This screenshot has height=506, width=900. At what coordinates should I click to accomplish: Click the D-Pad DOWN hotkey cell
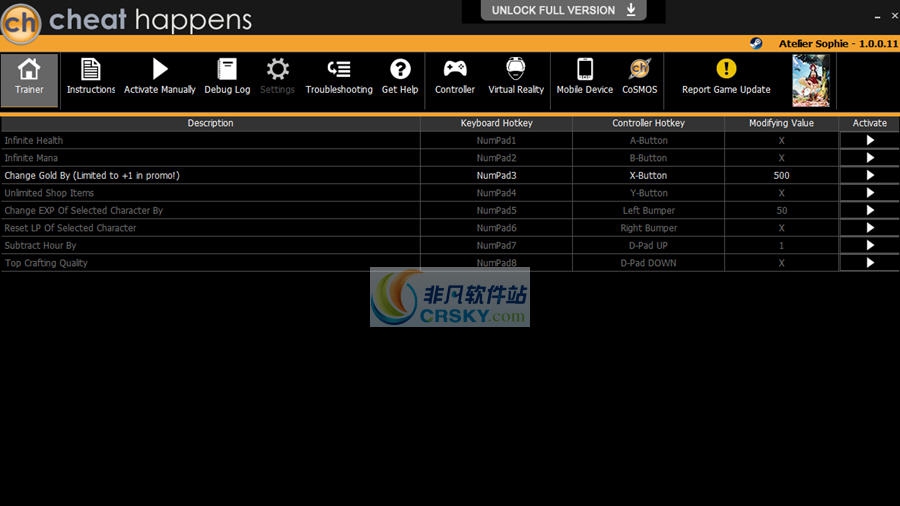tap(649, 263)
